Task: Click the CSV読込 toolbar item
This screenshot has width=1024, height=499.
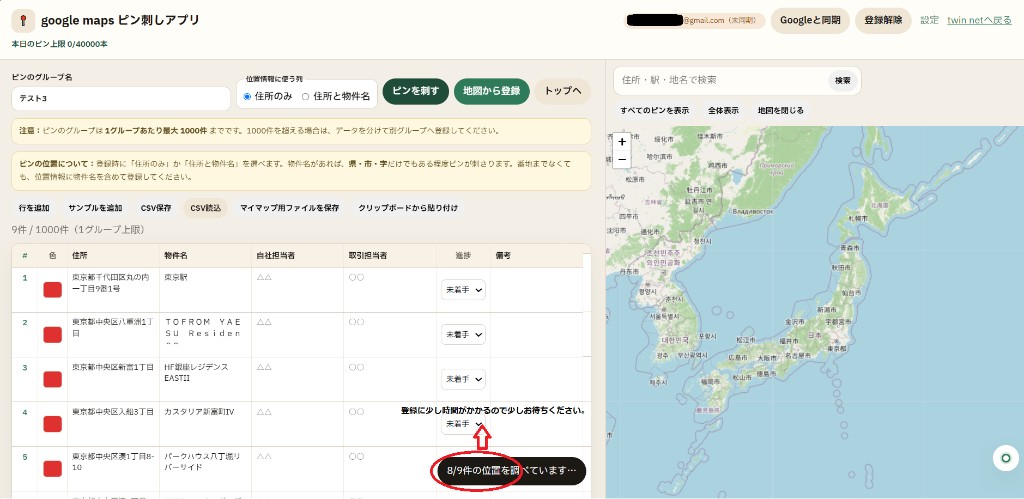Action: (x=206, y=208)
